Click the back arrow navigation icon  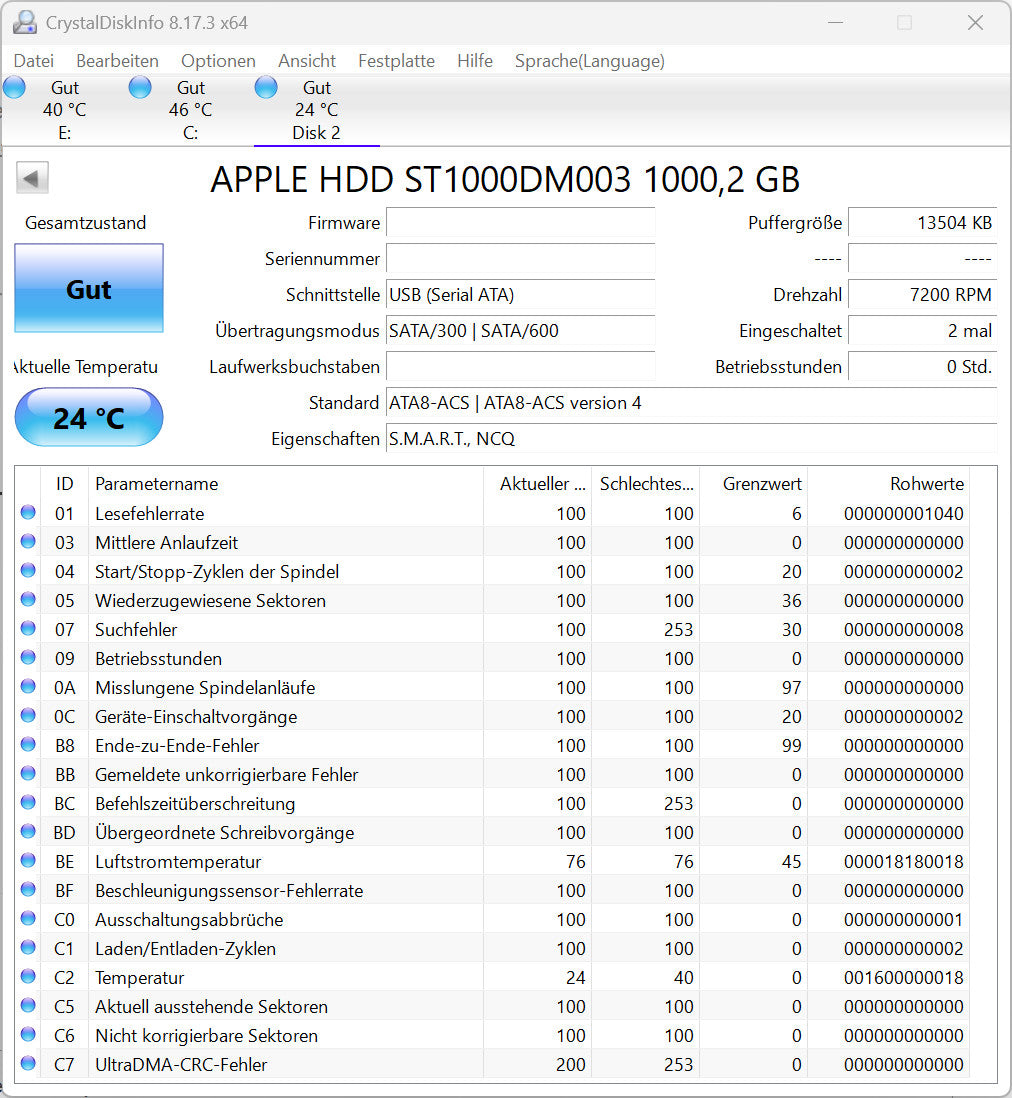[x=31, y=177]
